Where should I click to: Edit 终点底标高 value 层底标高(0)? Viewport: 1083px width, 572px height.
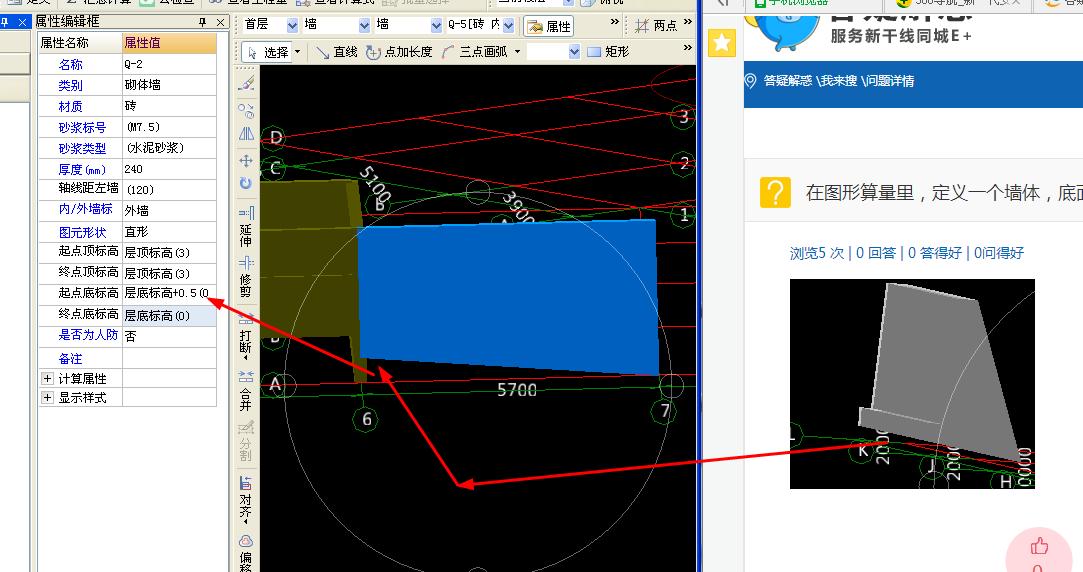tap(169, 316)
